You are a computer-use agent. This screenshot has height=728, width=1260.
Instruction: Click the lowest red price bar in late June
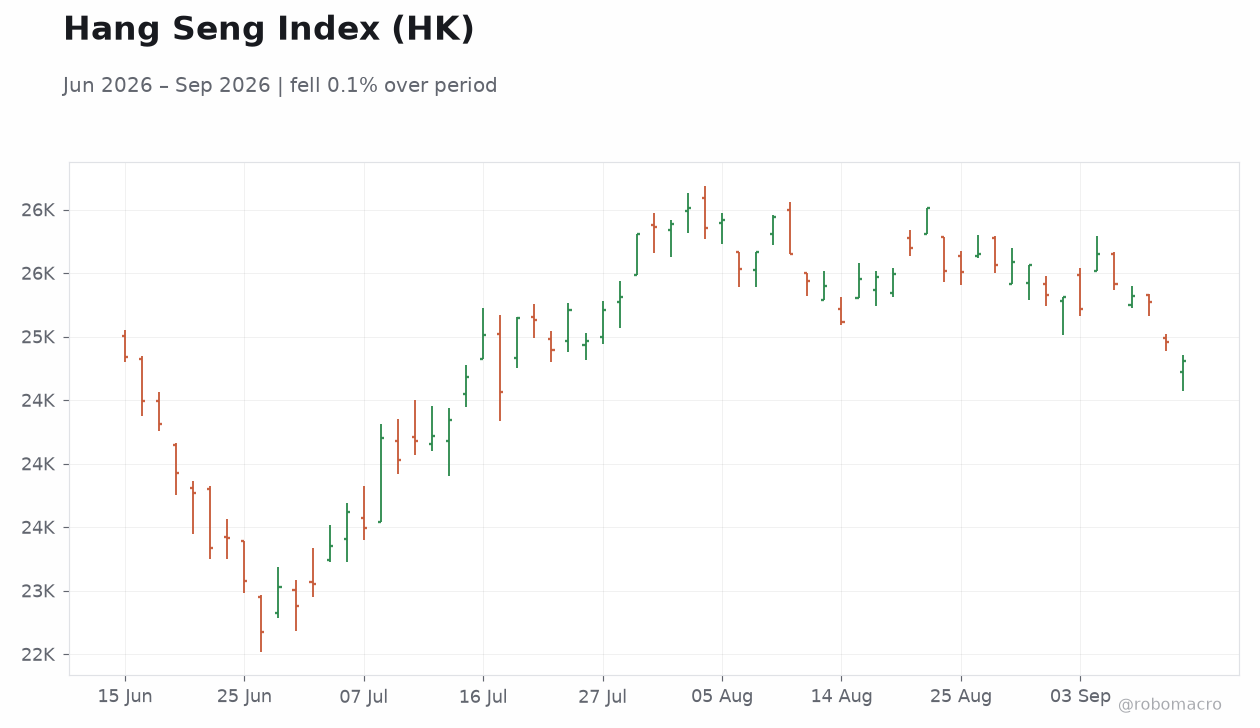tap(261, 624)
